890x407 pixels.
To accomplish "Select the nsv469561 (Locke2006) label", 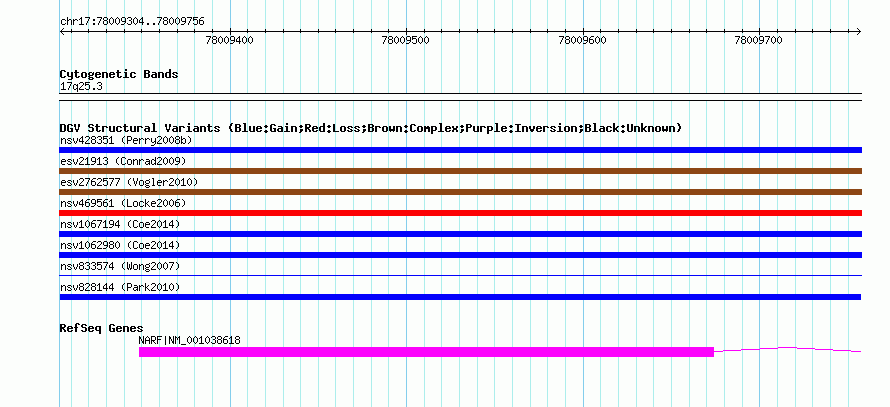I will (123, 203).
